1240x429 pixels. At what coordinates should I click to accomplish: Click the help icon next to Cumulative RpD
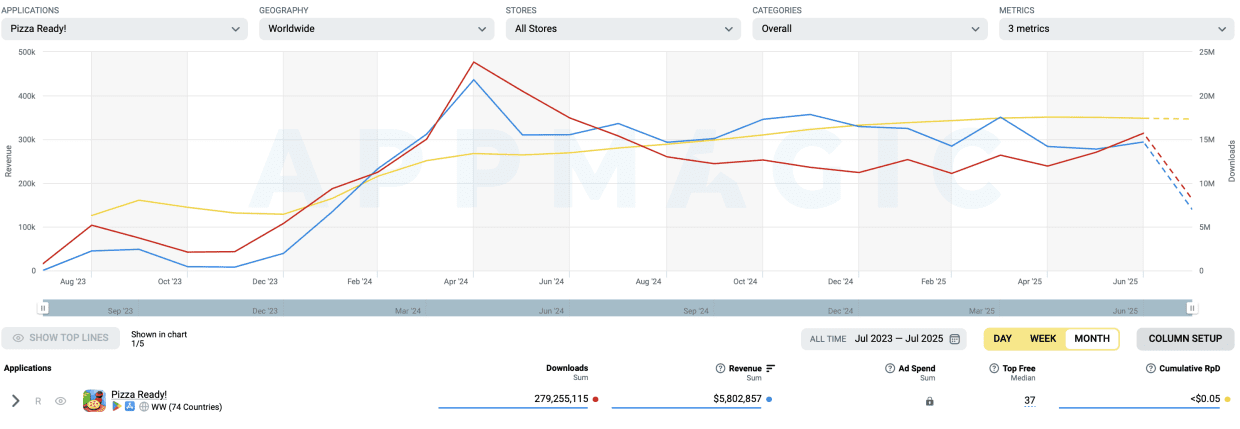1150,369
